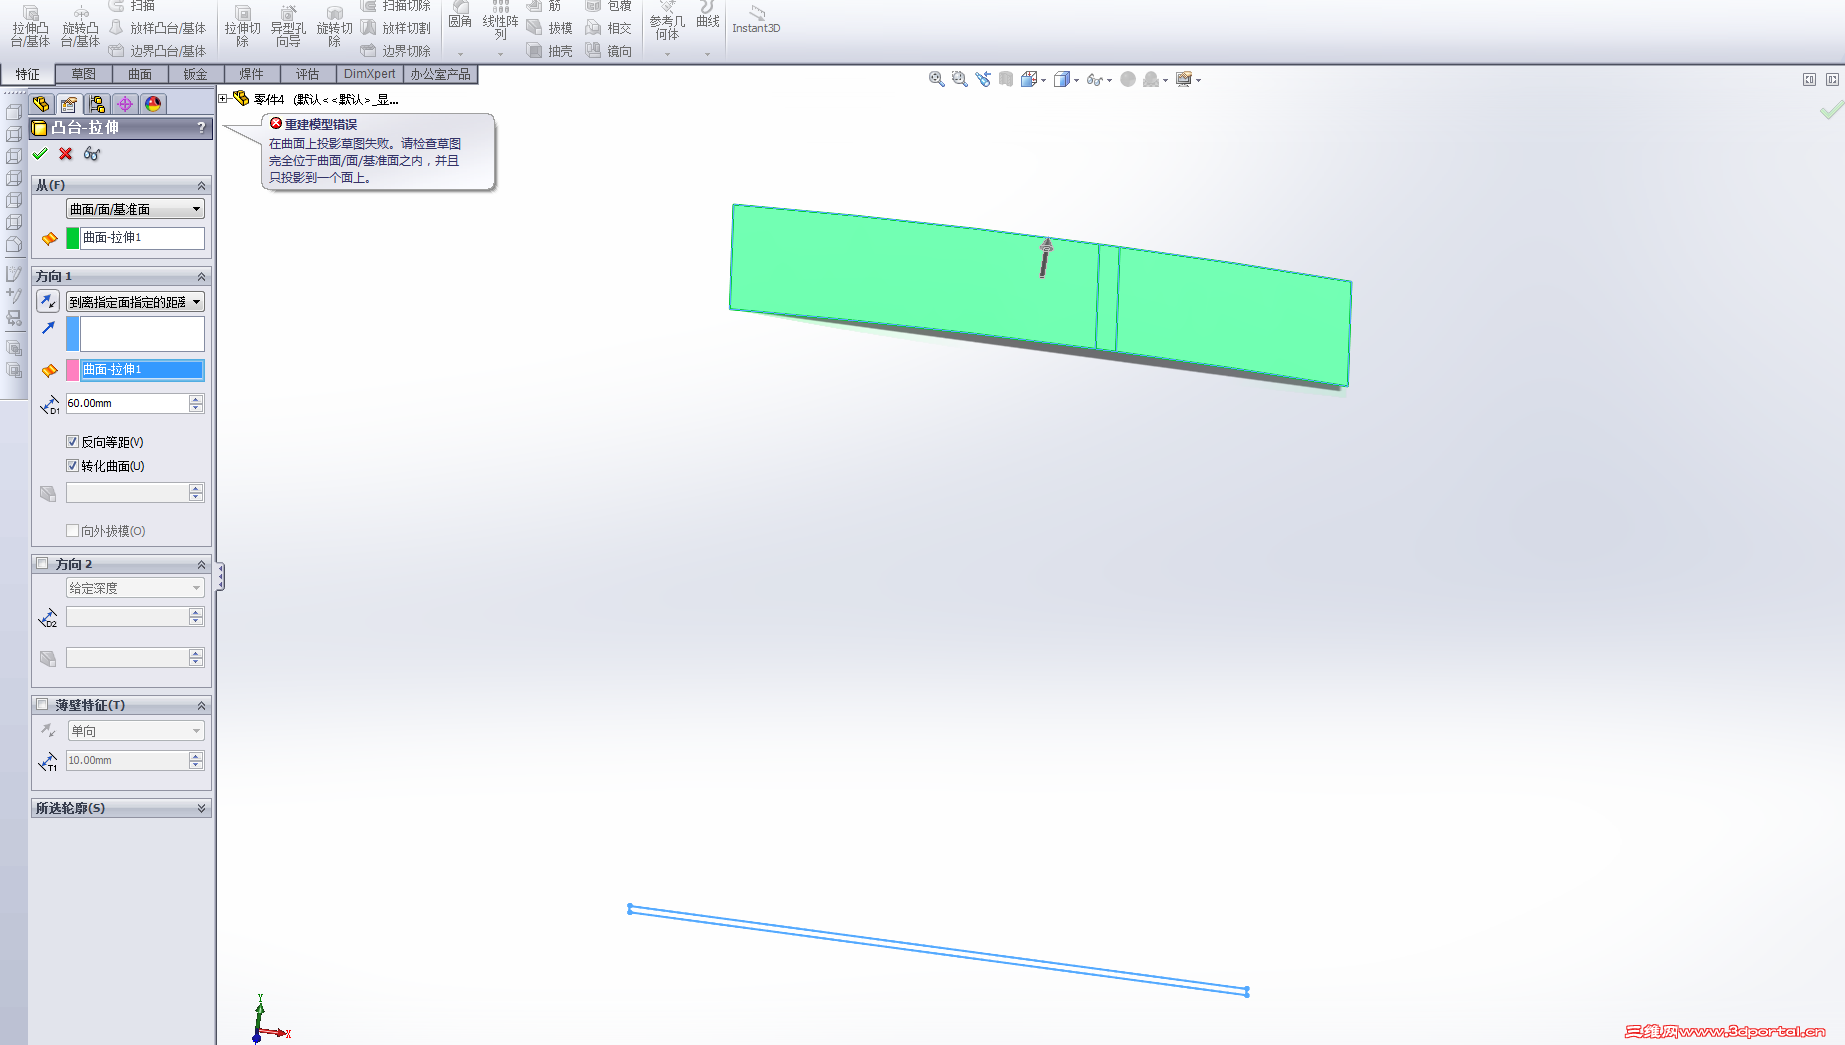Image resolution: width=1845 pixels, height=1045 pixels.
Task: Open the View Orientation dropdown arrow
Action: pyautogui.click(x=1043, y=80)
